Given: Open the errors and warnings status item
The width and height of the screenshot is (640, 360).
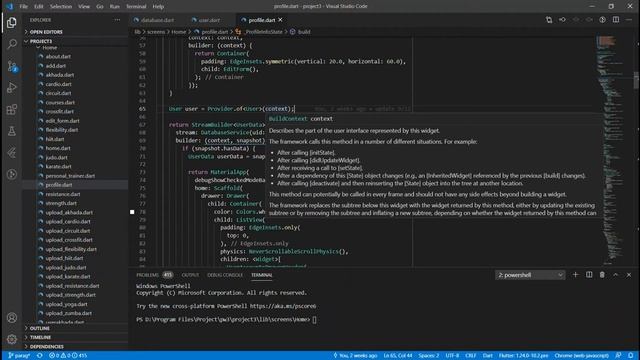Looking at the screenshot, I should coord(68,356).
